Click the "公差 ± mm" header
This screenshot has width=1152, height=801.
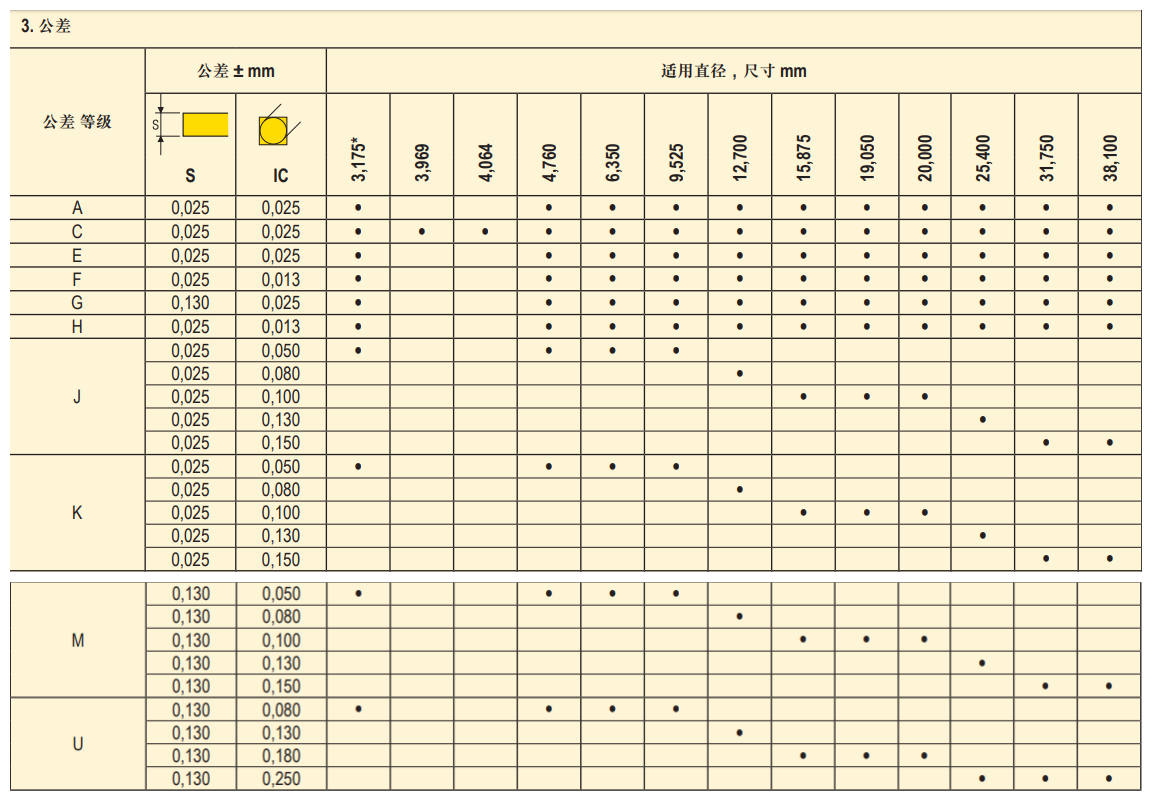(235, 71)
